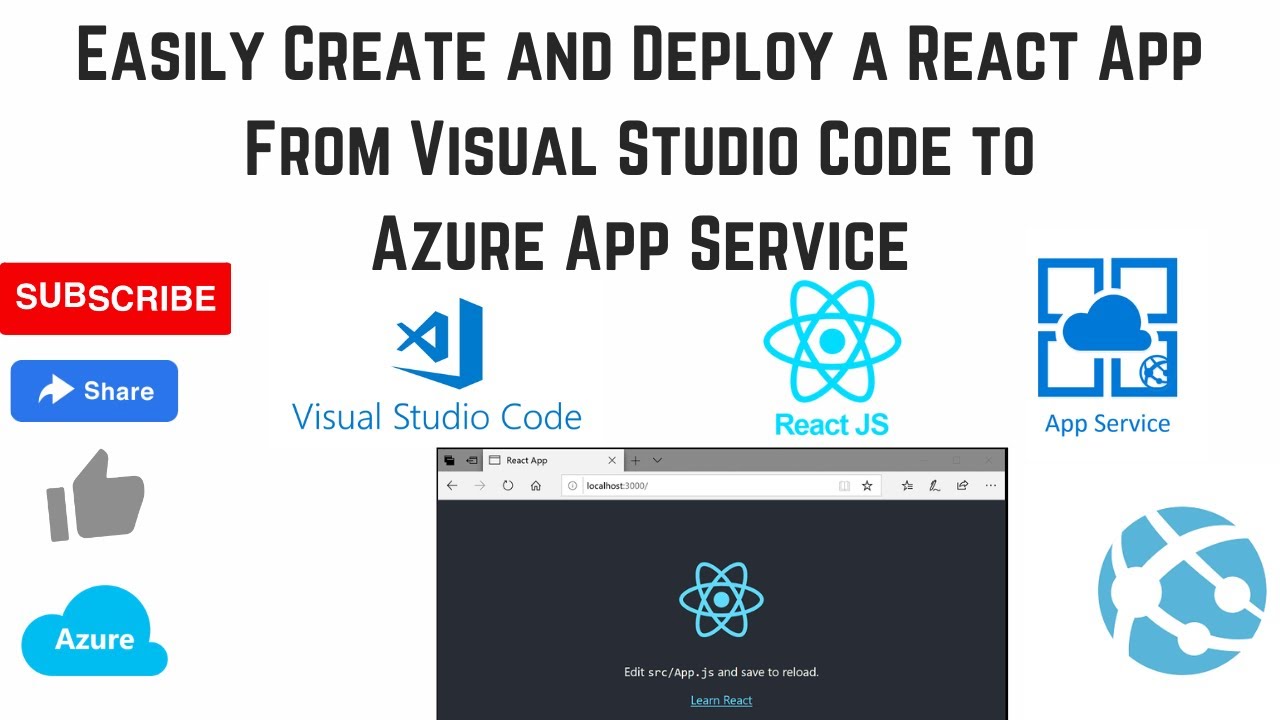Click the Azure web app globe icon
The image size is (1280, 720).
(x=1181, y=592)
